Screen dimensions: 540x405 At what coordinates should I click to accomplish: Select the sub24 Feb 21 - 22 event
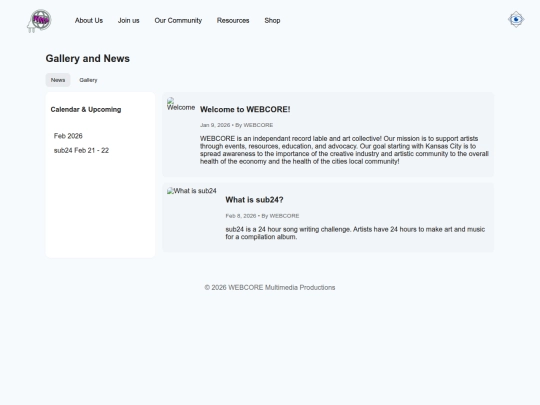coord(81,150)
